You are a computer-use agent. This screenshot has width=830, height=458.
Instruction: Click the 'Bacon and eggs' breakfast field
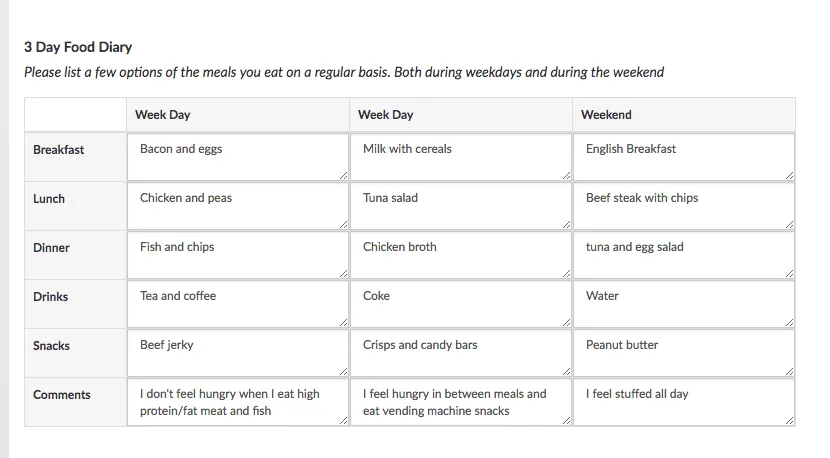(x=237, y=158)
